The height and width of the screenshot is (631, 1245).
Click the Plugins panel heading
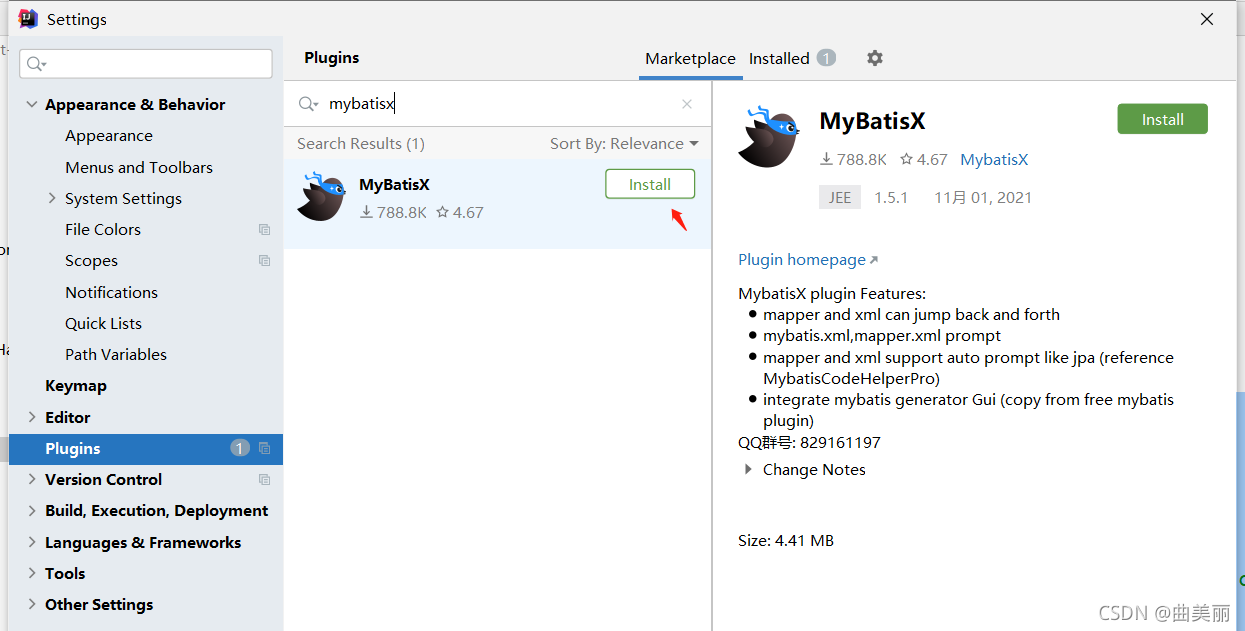[332, 58]
